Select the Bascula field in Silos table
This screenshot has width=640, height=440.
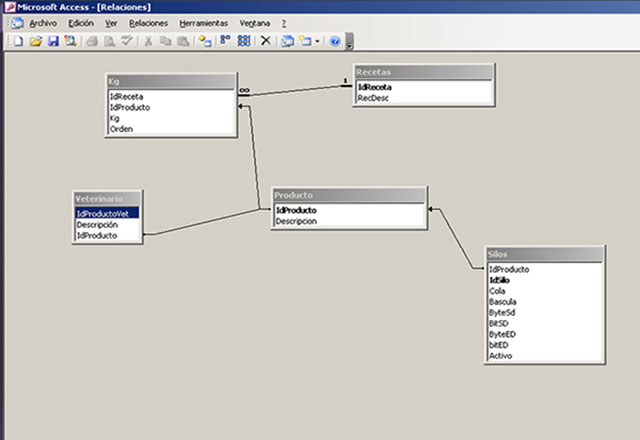505,301
